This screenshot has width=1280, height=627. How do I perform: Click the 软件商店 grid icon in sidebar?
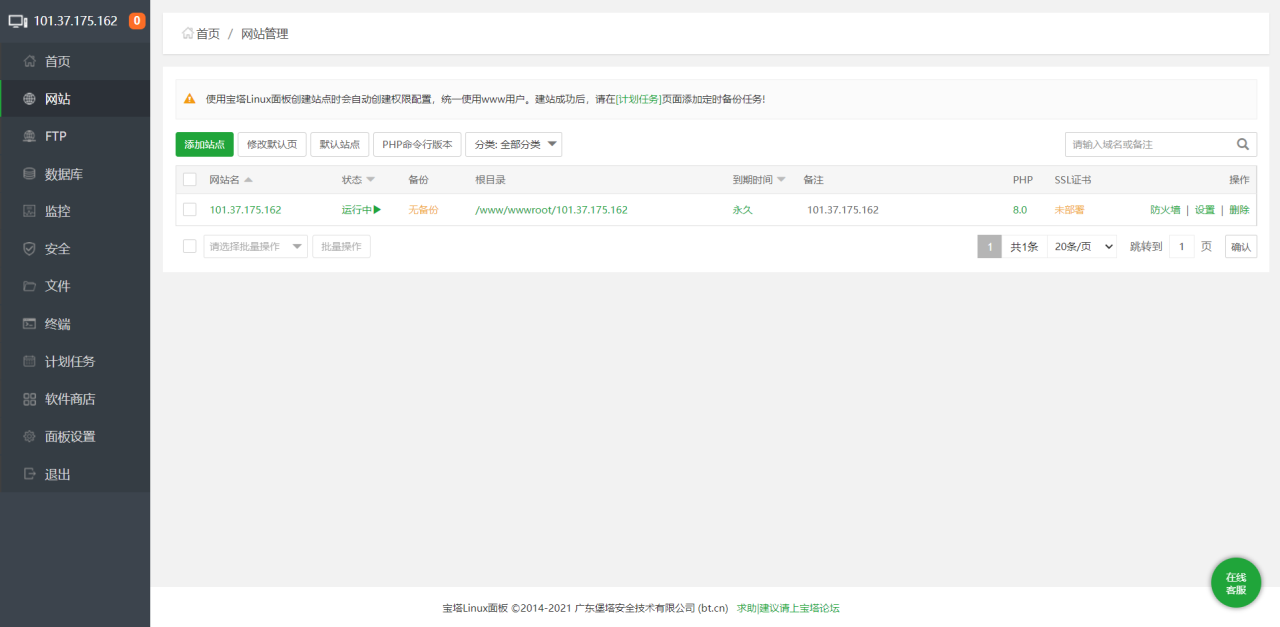coord(29,399)
